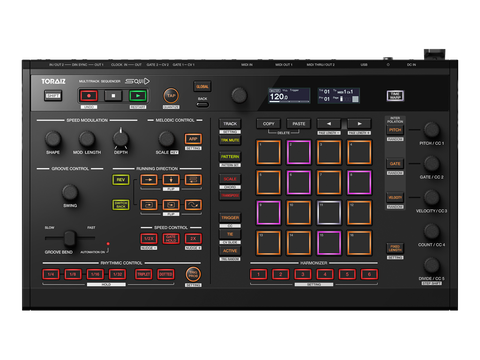Click the green play button

[138, 96]
